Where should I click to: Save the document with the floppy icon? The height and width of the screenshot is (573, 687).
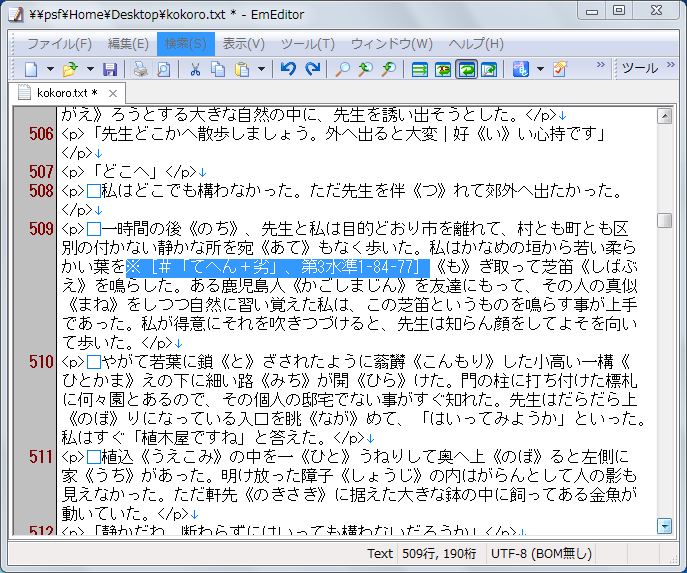110,69
